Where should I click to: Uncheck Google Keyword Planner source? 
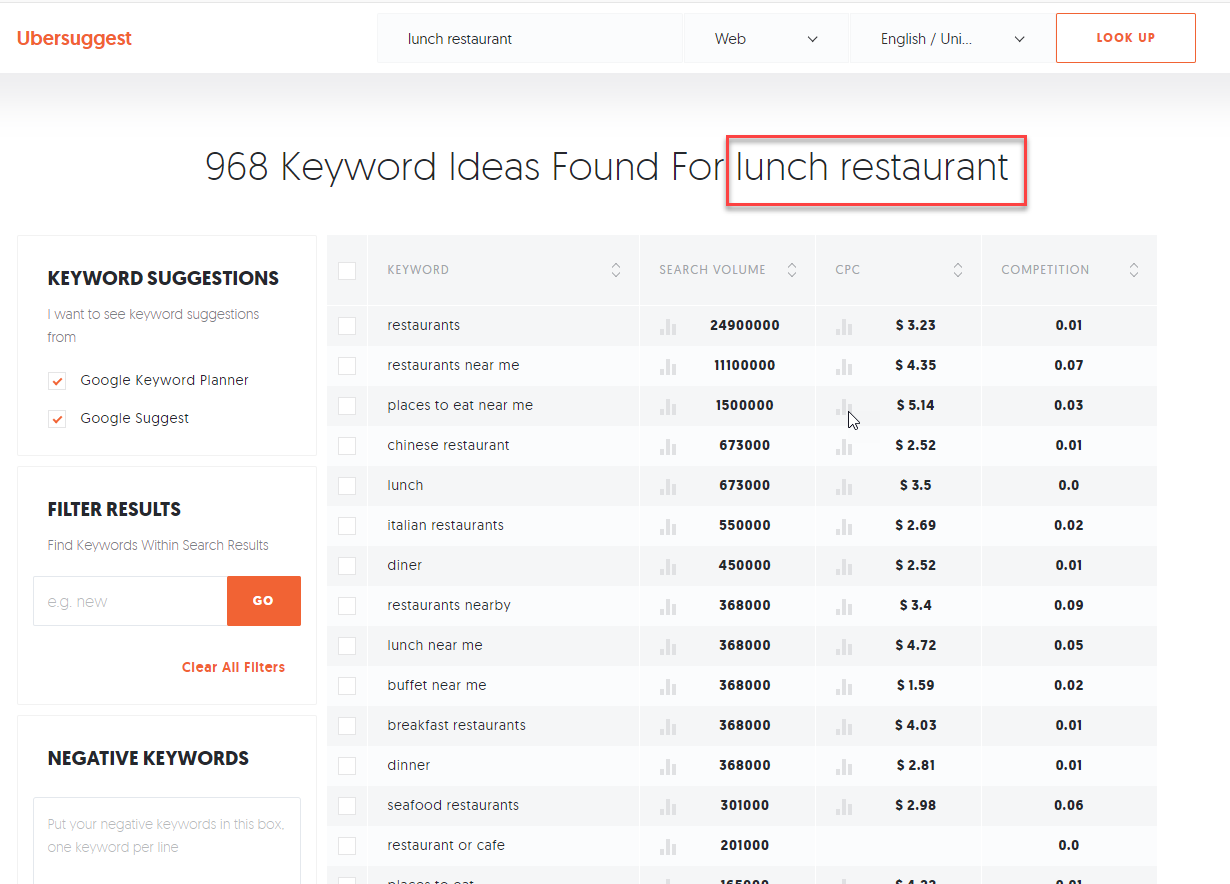pos(57,381)
